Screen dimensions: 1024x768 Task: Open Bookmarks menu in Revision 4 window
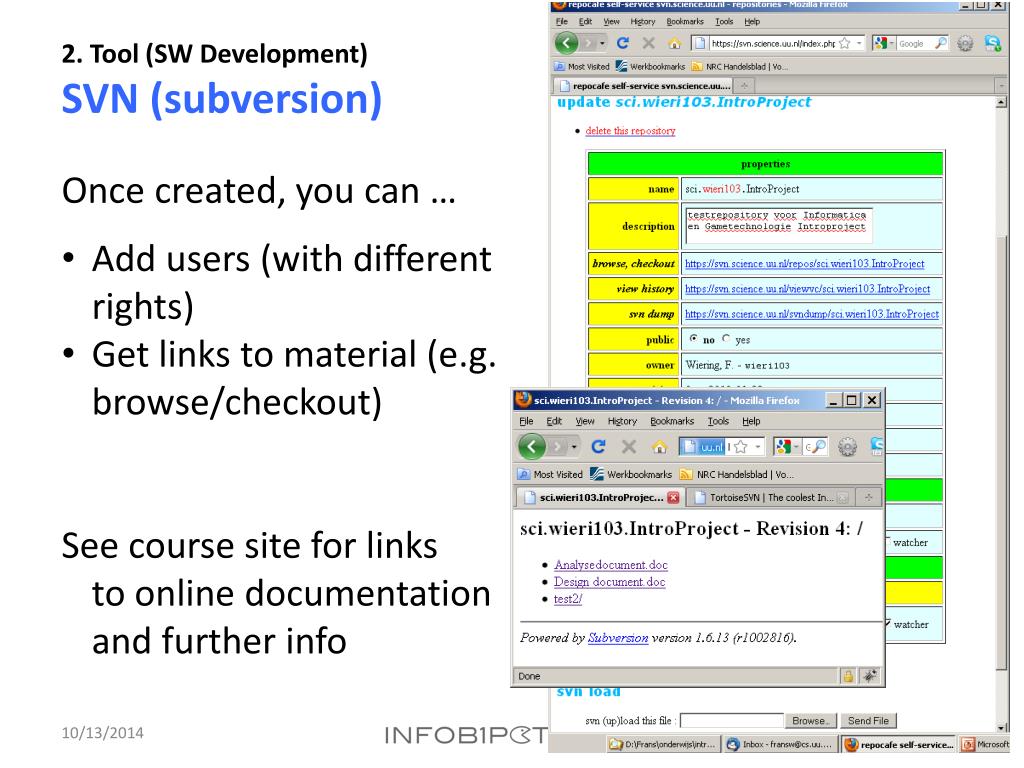pyautogui.click(x=672, y=421)
